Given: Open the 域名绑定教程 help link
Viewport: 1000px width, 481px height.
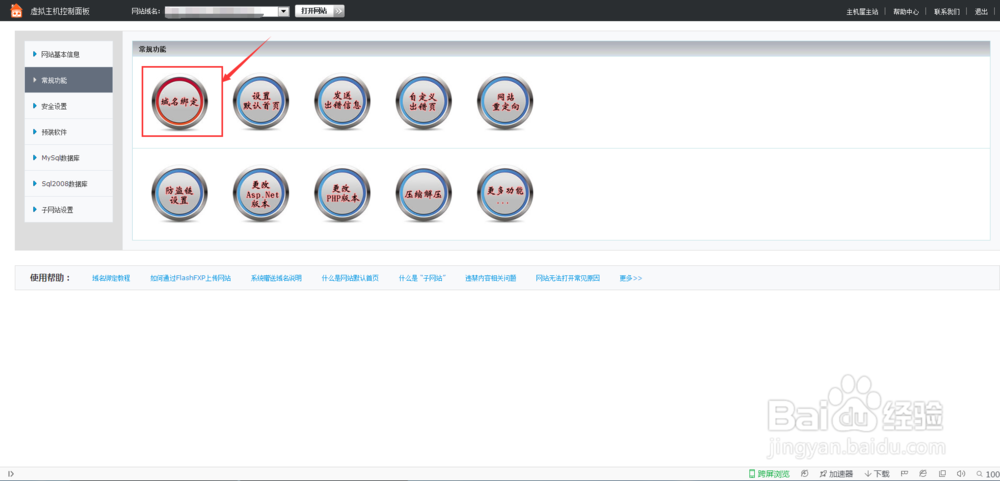Looking at the screenshot, I should pyautogui.click(x=111, y=278).
